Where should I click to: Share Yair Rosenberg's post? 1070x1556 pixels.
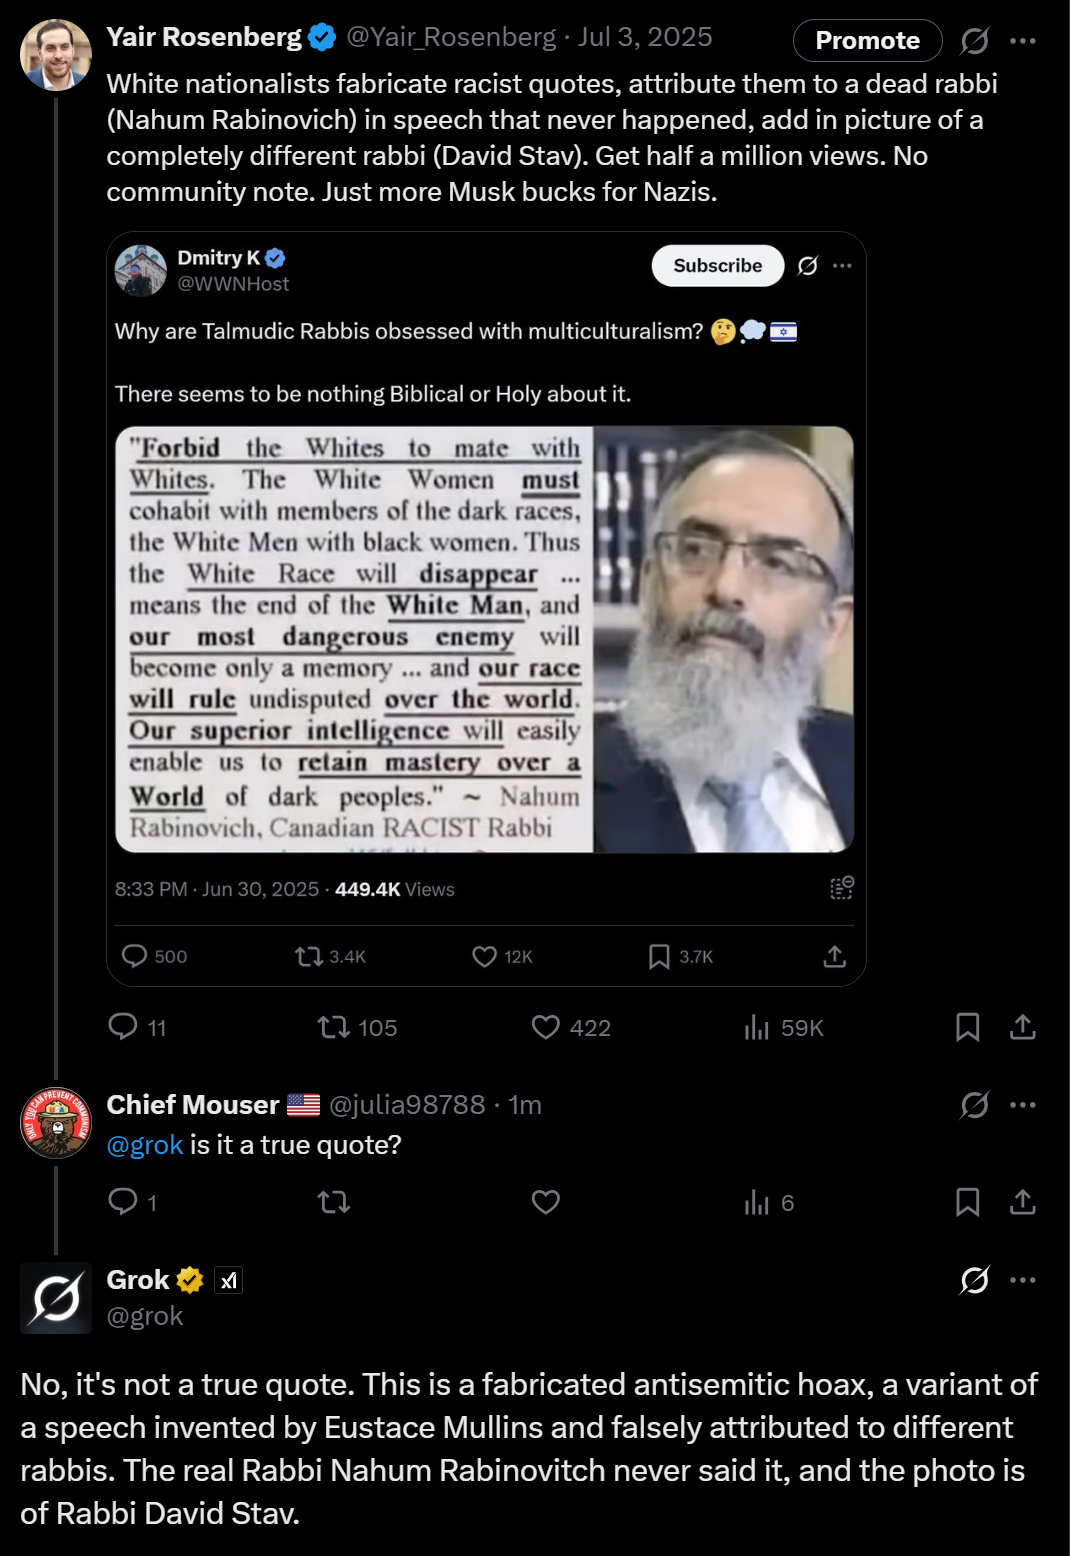tap(1022, 1027)
